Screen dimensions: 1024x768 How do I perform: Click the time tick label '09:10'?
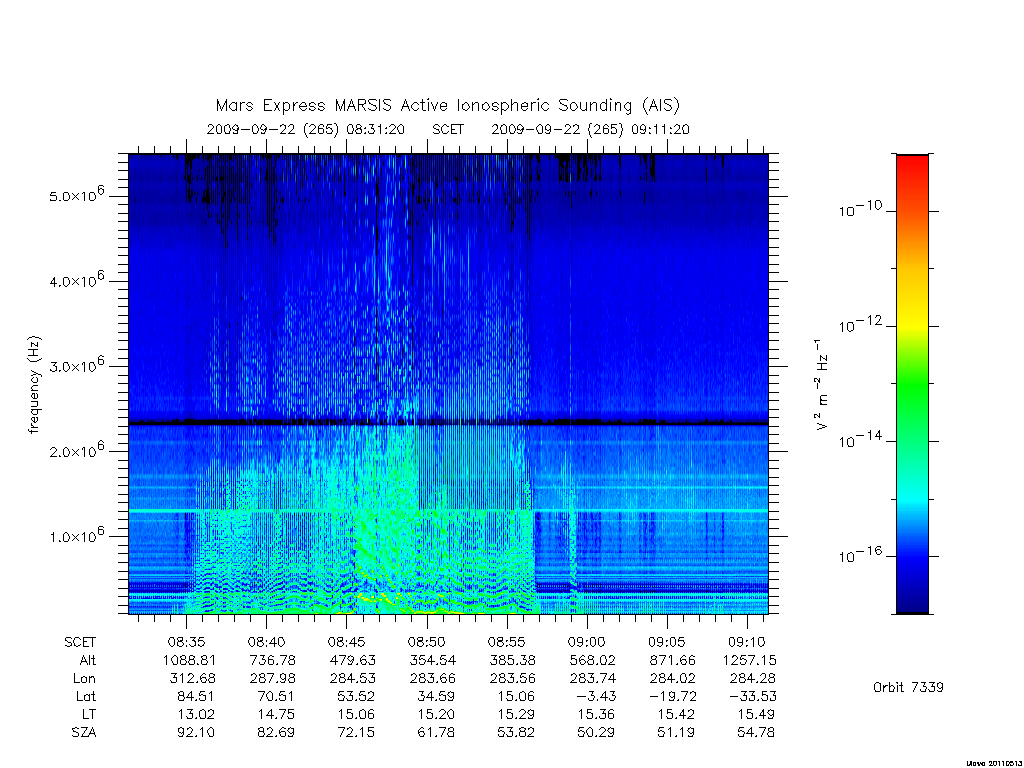coord(747,642)
